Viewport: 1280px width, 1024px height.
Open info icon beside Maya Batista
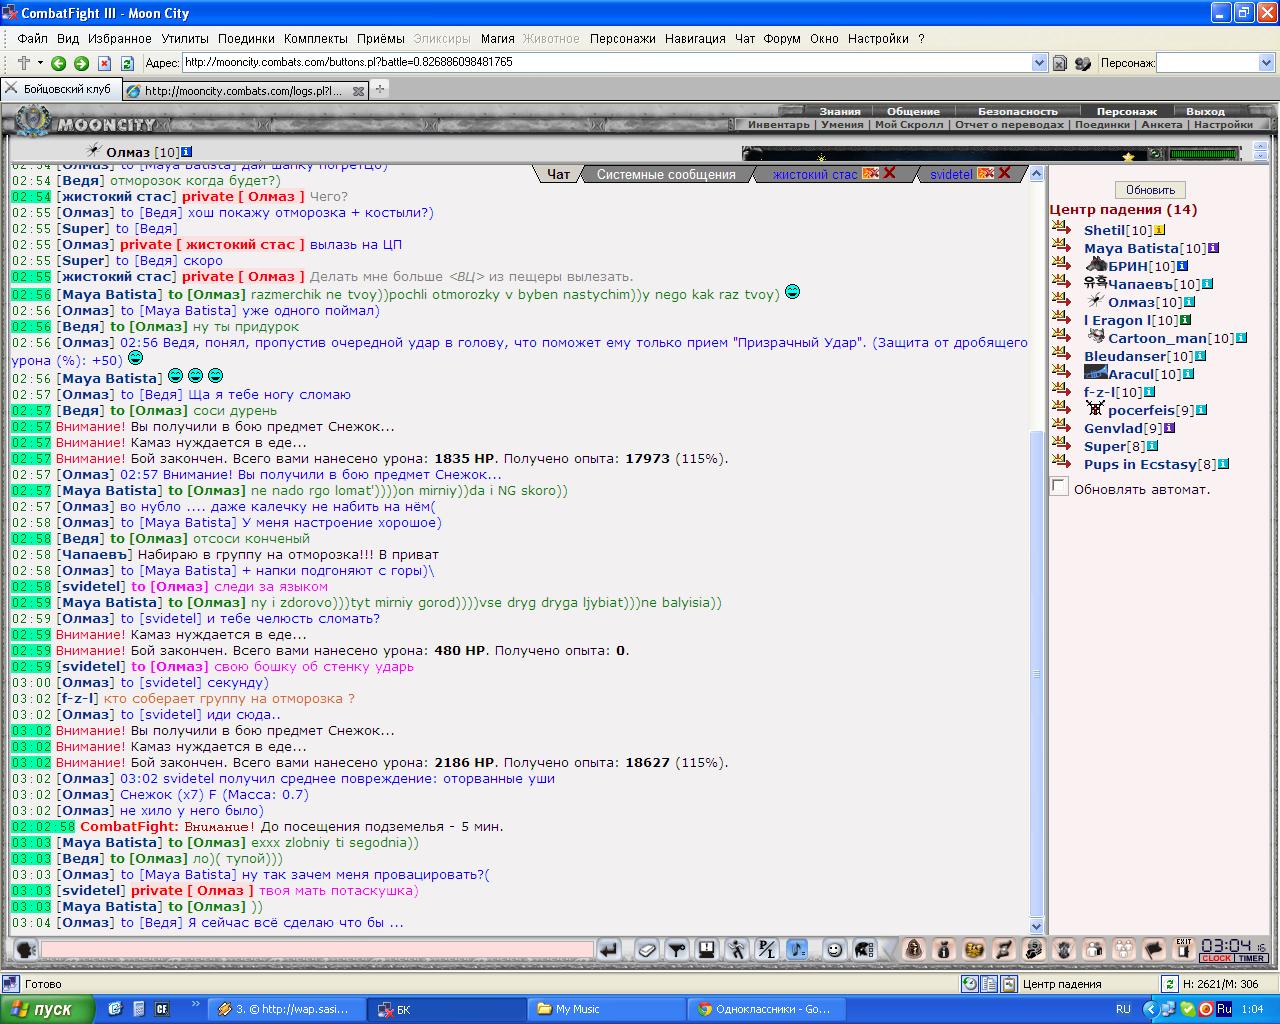coord(1213,248)
